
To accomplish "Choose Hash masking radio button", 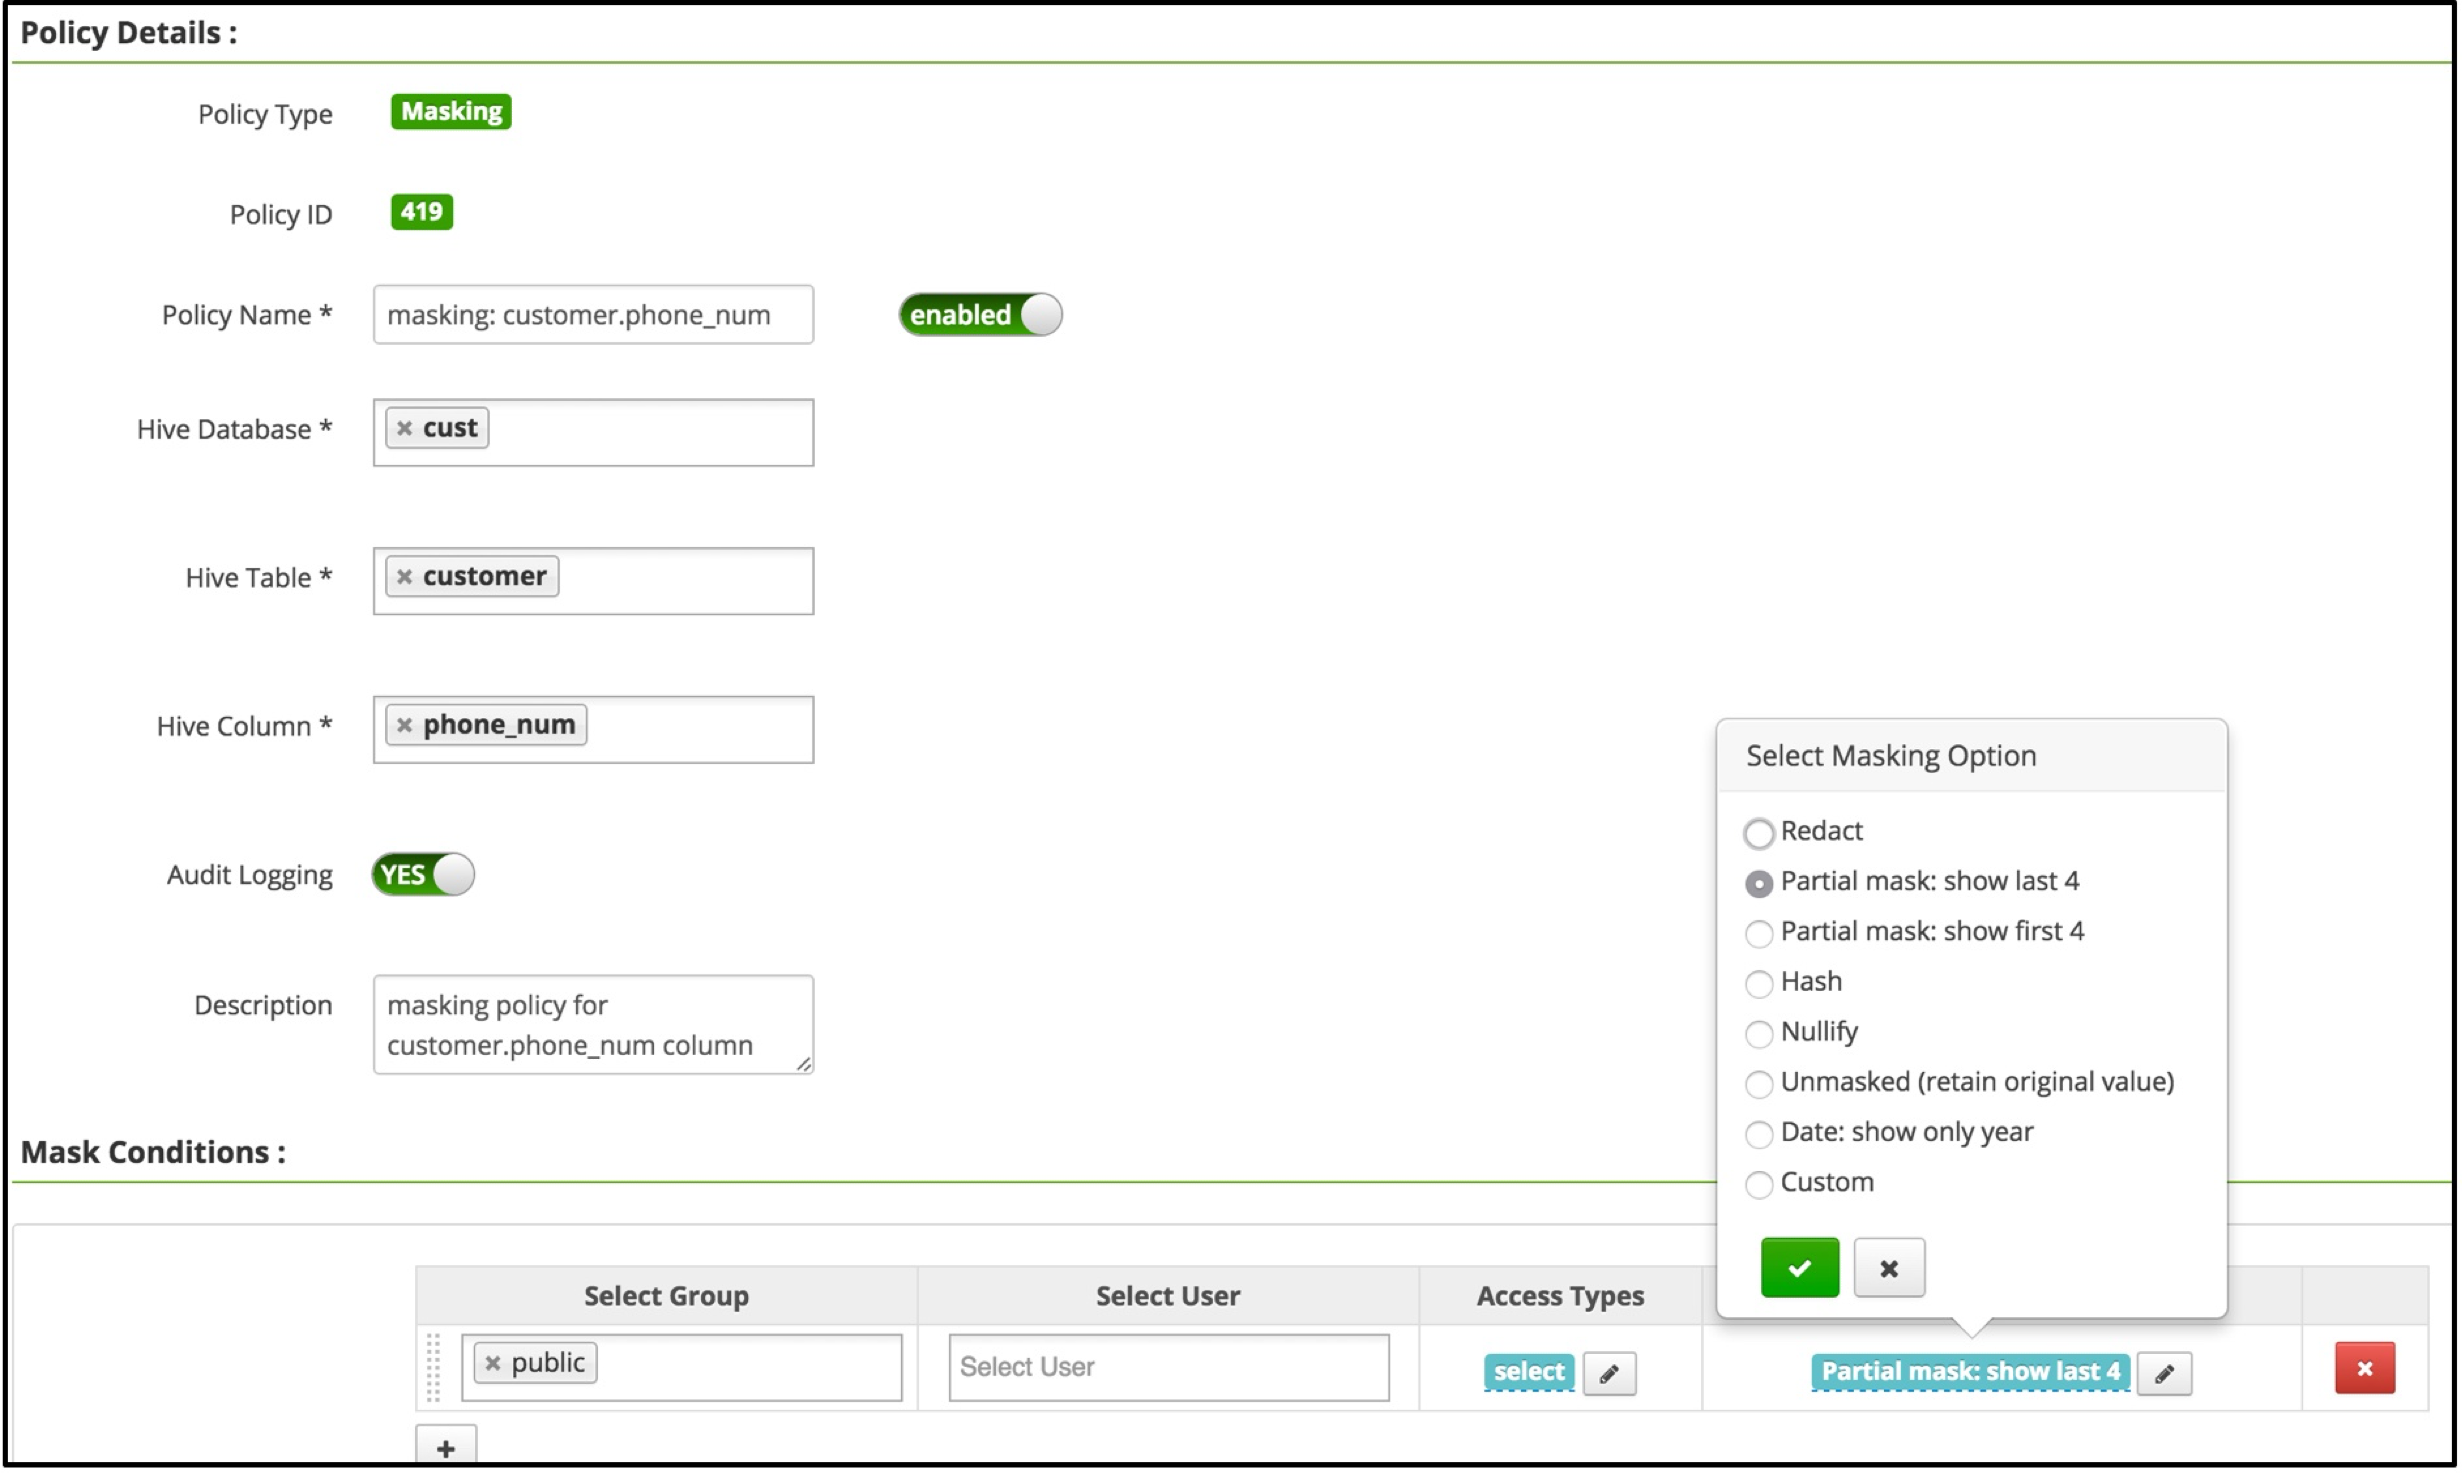I will tap(1760, 984).
